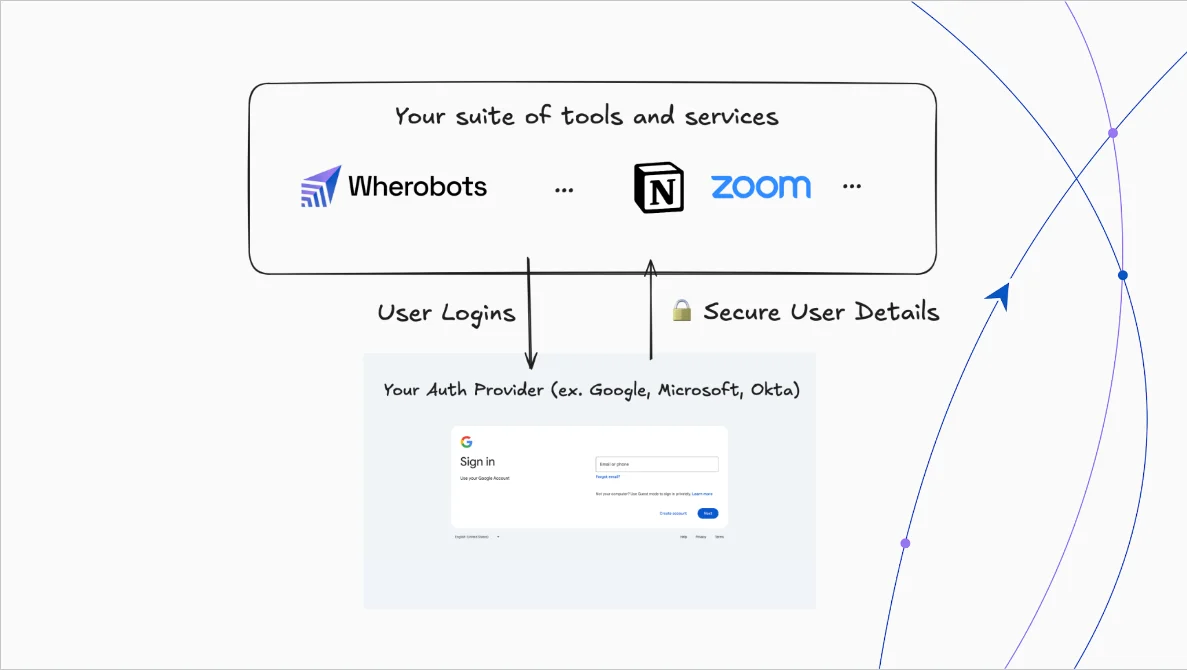Click the Zoom logo

[761, 186]
